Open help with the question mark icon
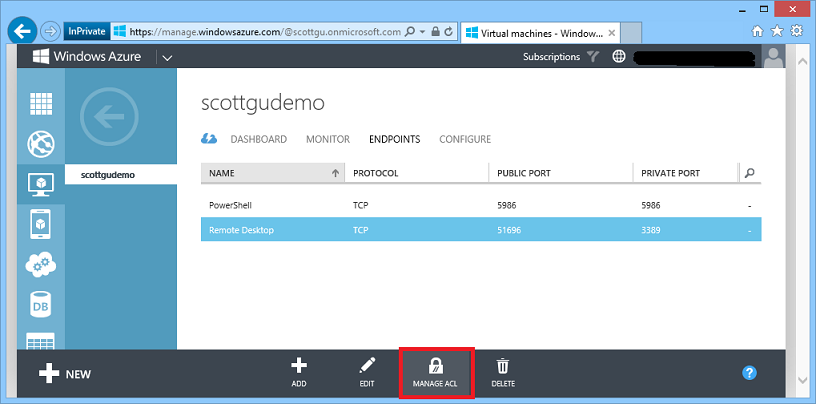The height and width of the screenshot is (404, 816). (x=749, y=373)
